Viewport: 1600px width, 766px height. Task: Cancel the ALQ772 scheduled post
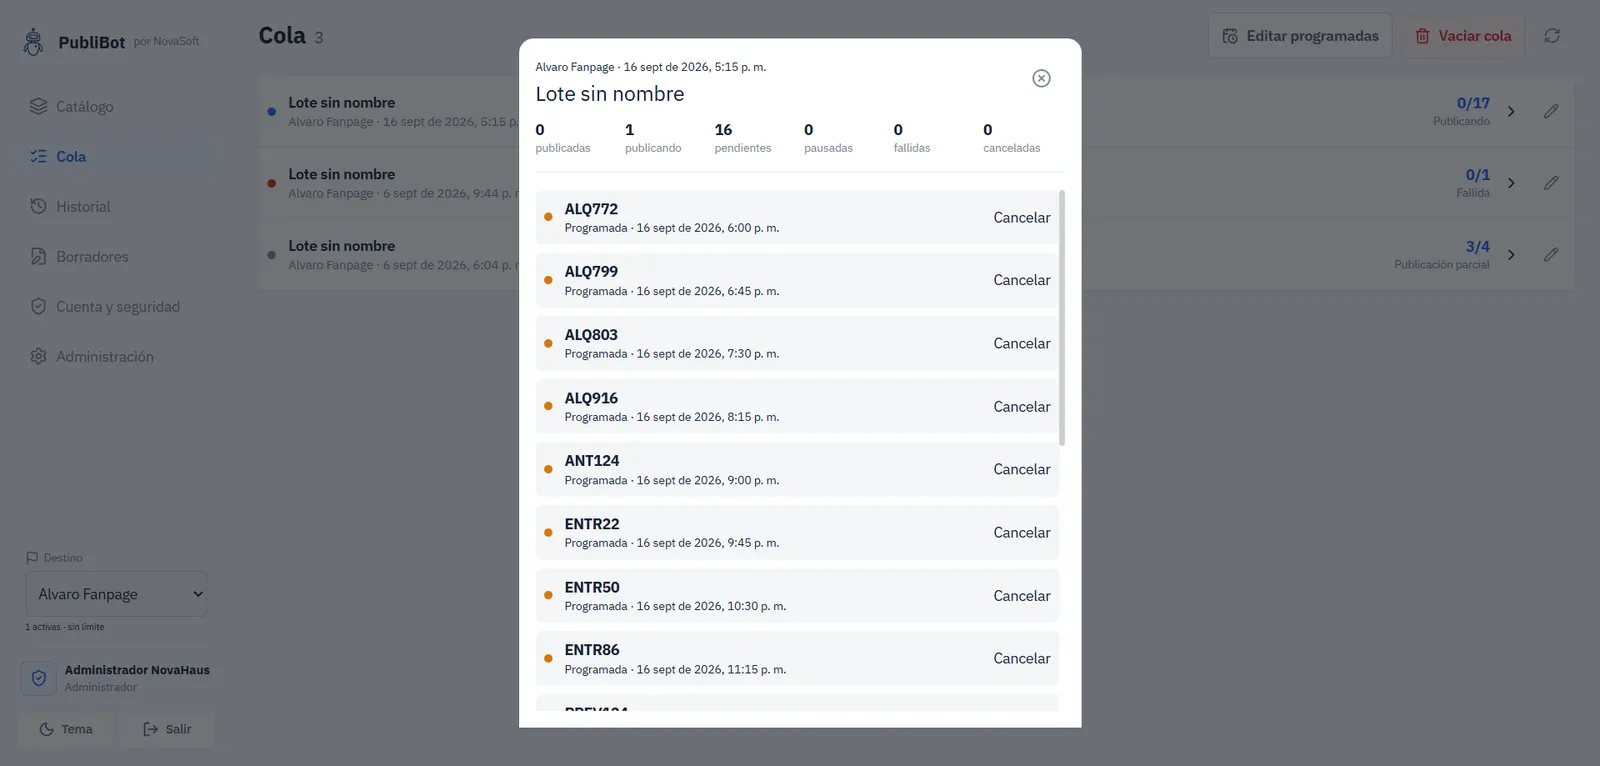[1021, 217]
